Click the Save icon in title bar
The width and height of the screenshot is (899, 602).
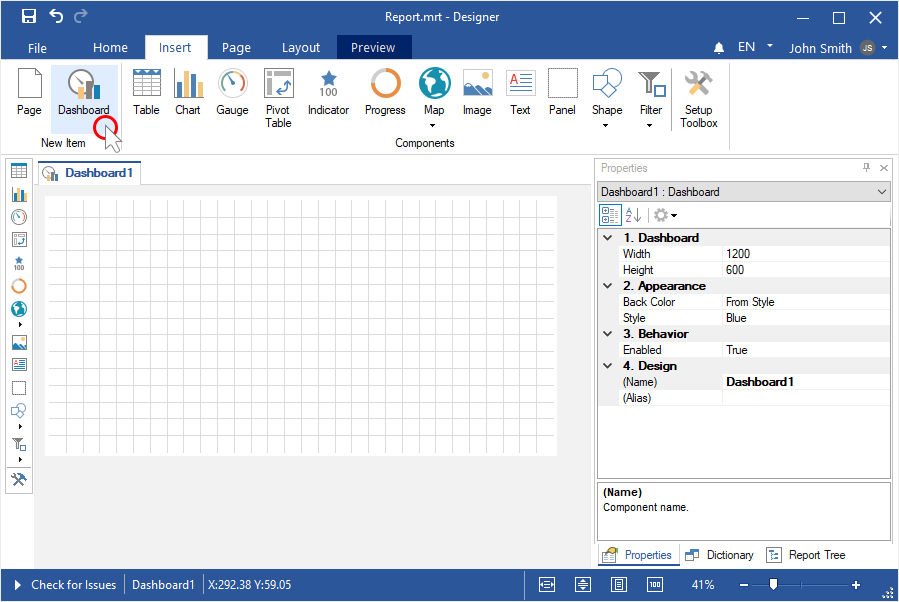(29, 16)
